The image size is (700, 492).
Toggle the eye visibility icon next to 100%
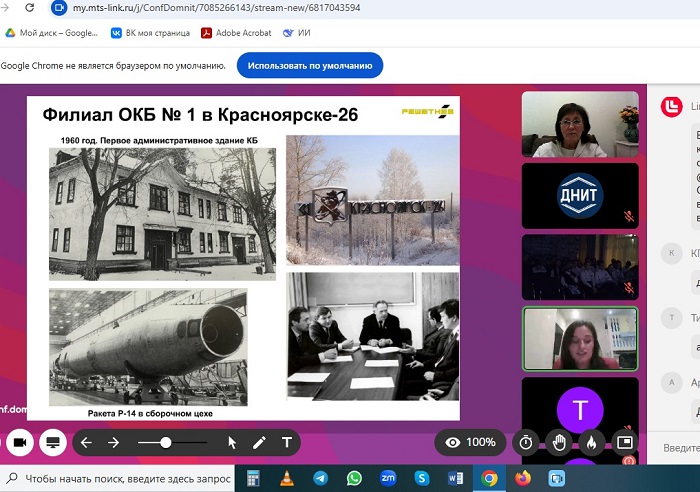453,442
